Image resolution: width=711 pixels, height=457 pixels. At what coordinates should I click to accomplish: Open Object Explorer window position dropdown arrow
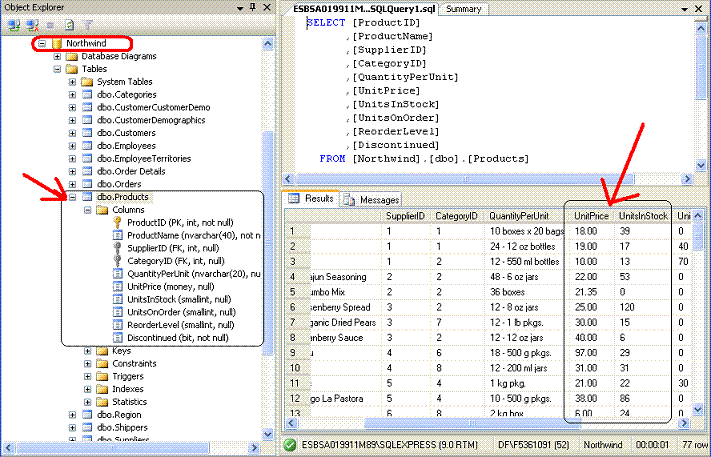pyautogui.click(x=240, y=8)
